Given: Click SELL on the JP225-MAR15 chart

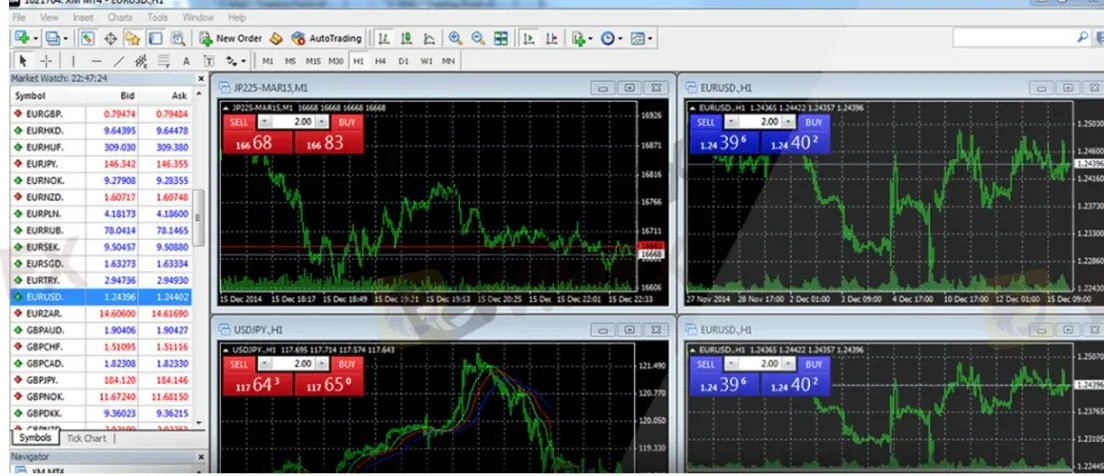Looking at the screenshot, I should [239, 122].
